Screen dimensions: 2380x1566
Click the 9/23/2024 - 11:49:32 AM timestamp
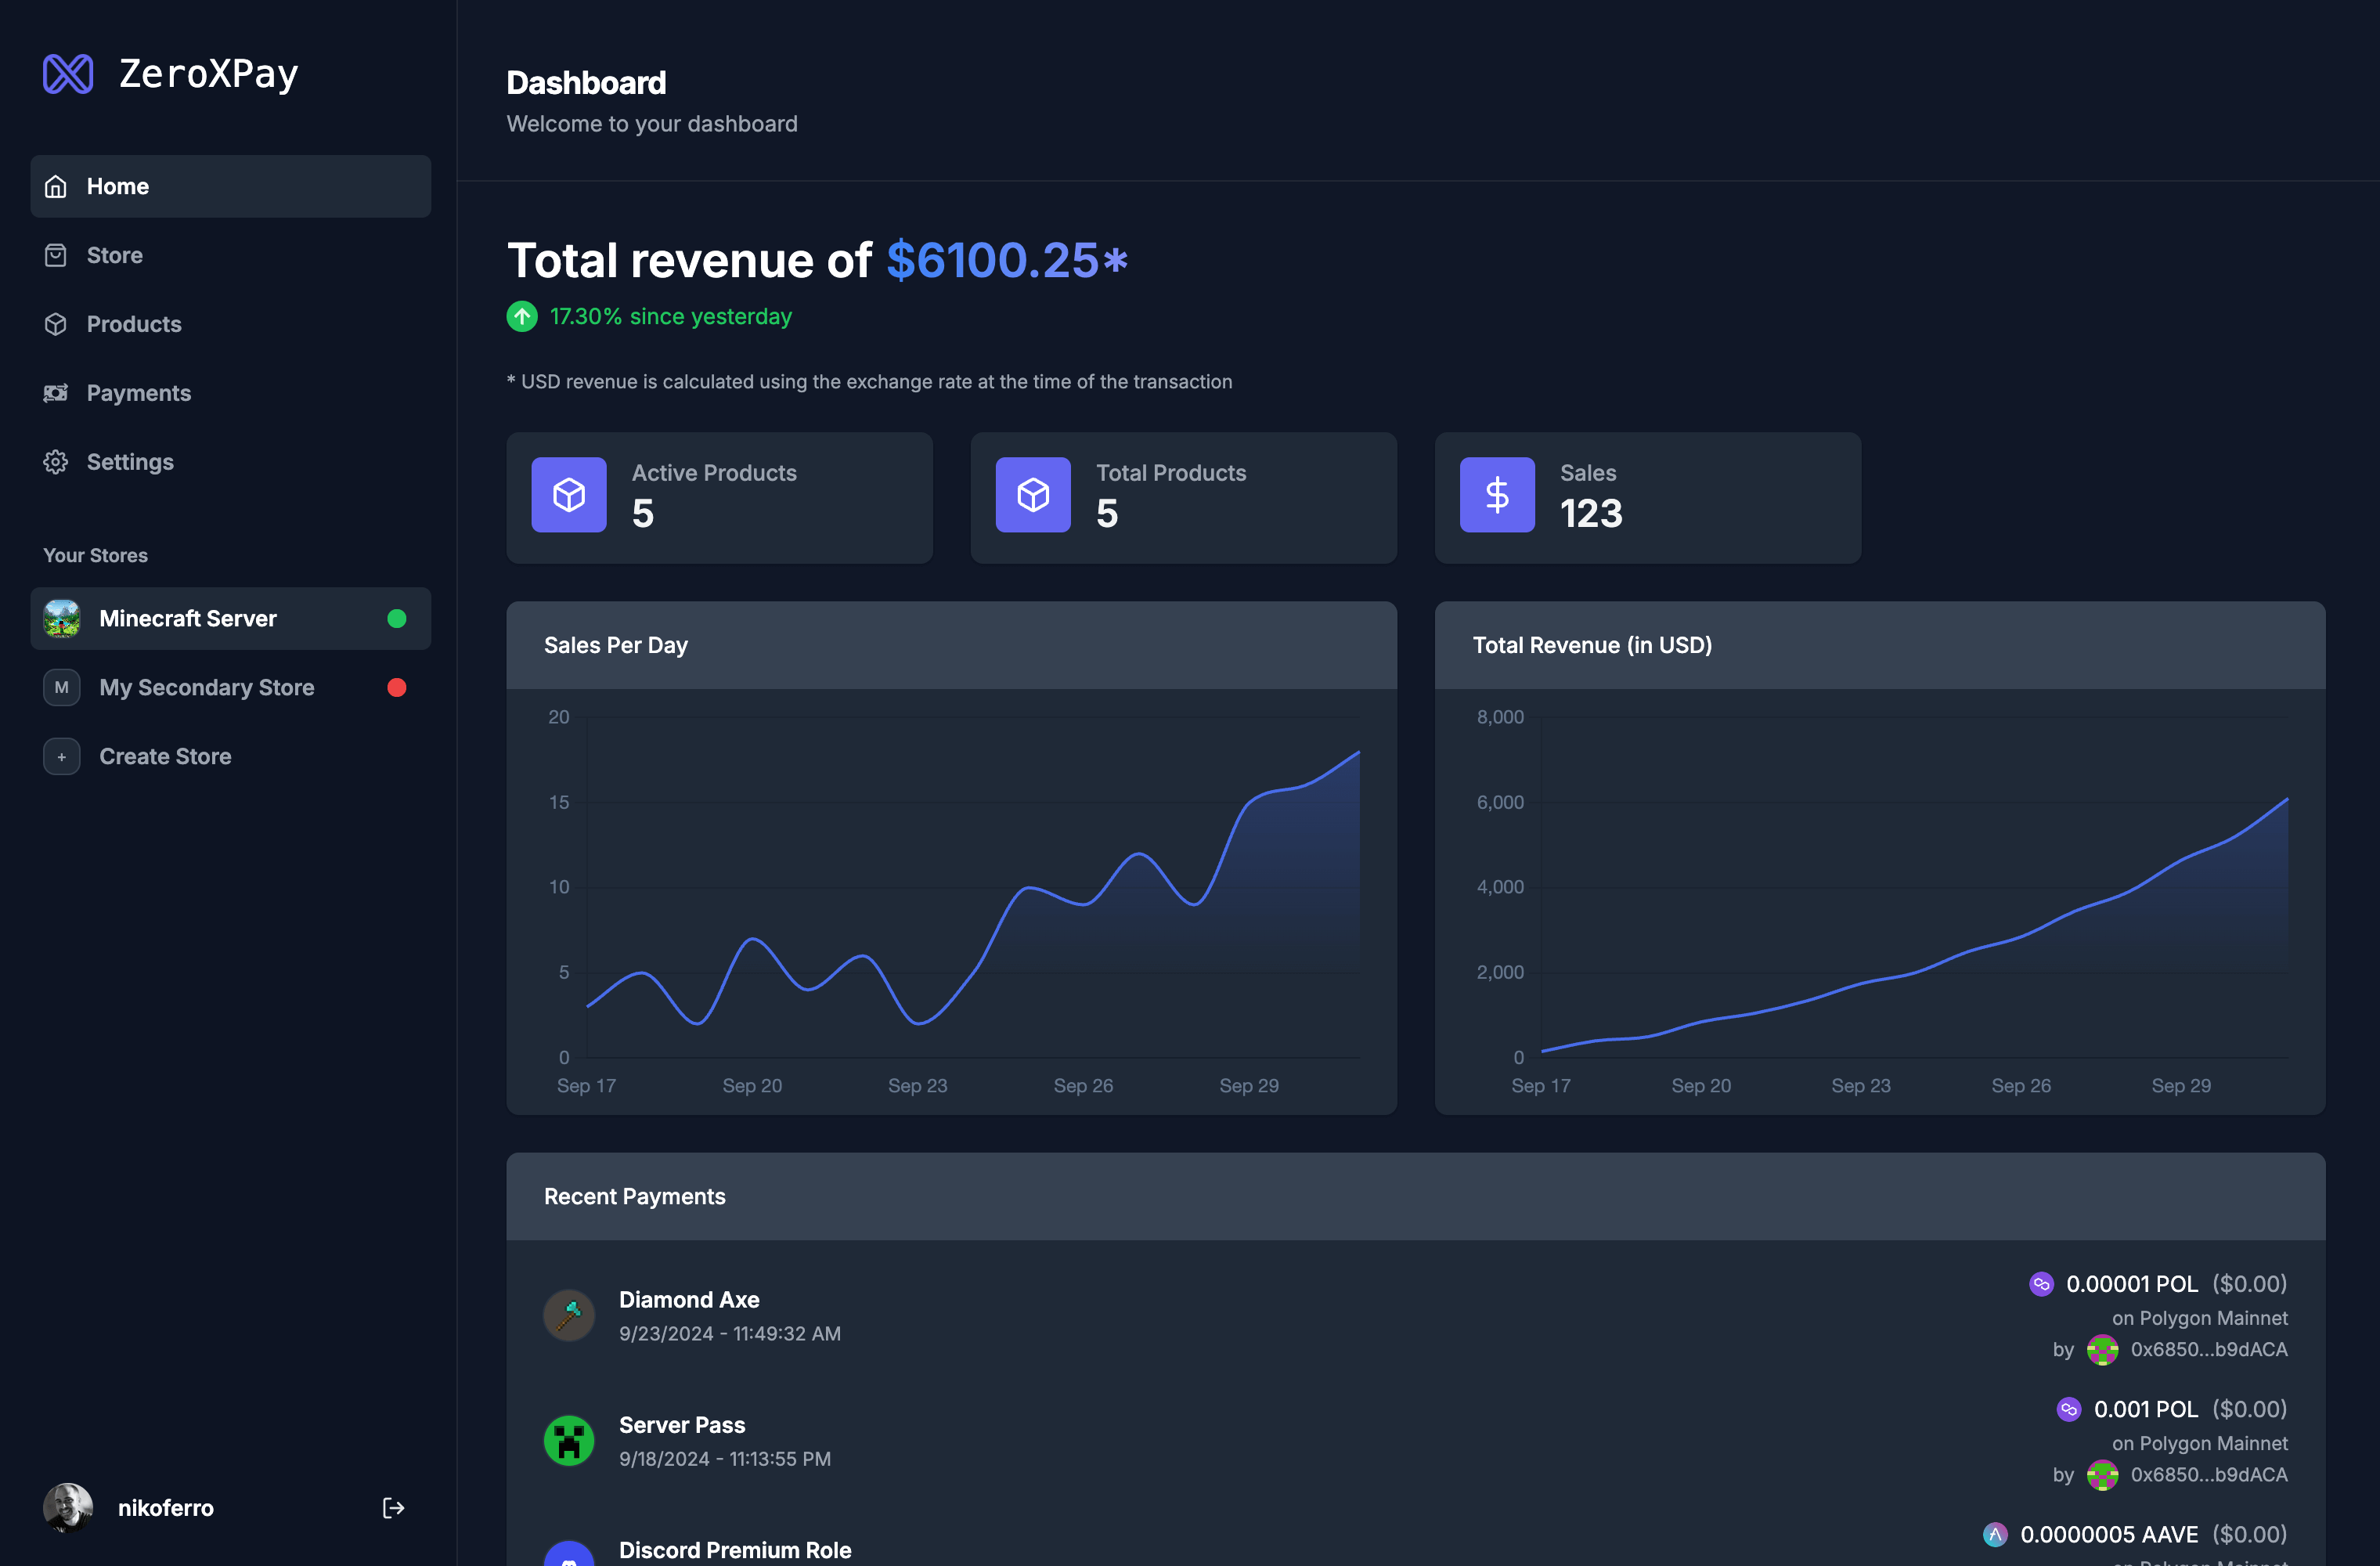pyautogui.click(x=730, y=1333)
